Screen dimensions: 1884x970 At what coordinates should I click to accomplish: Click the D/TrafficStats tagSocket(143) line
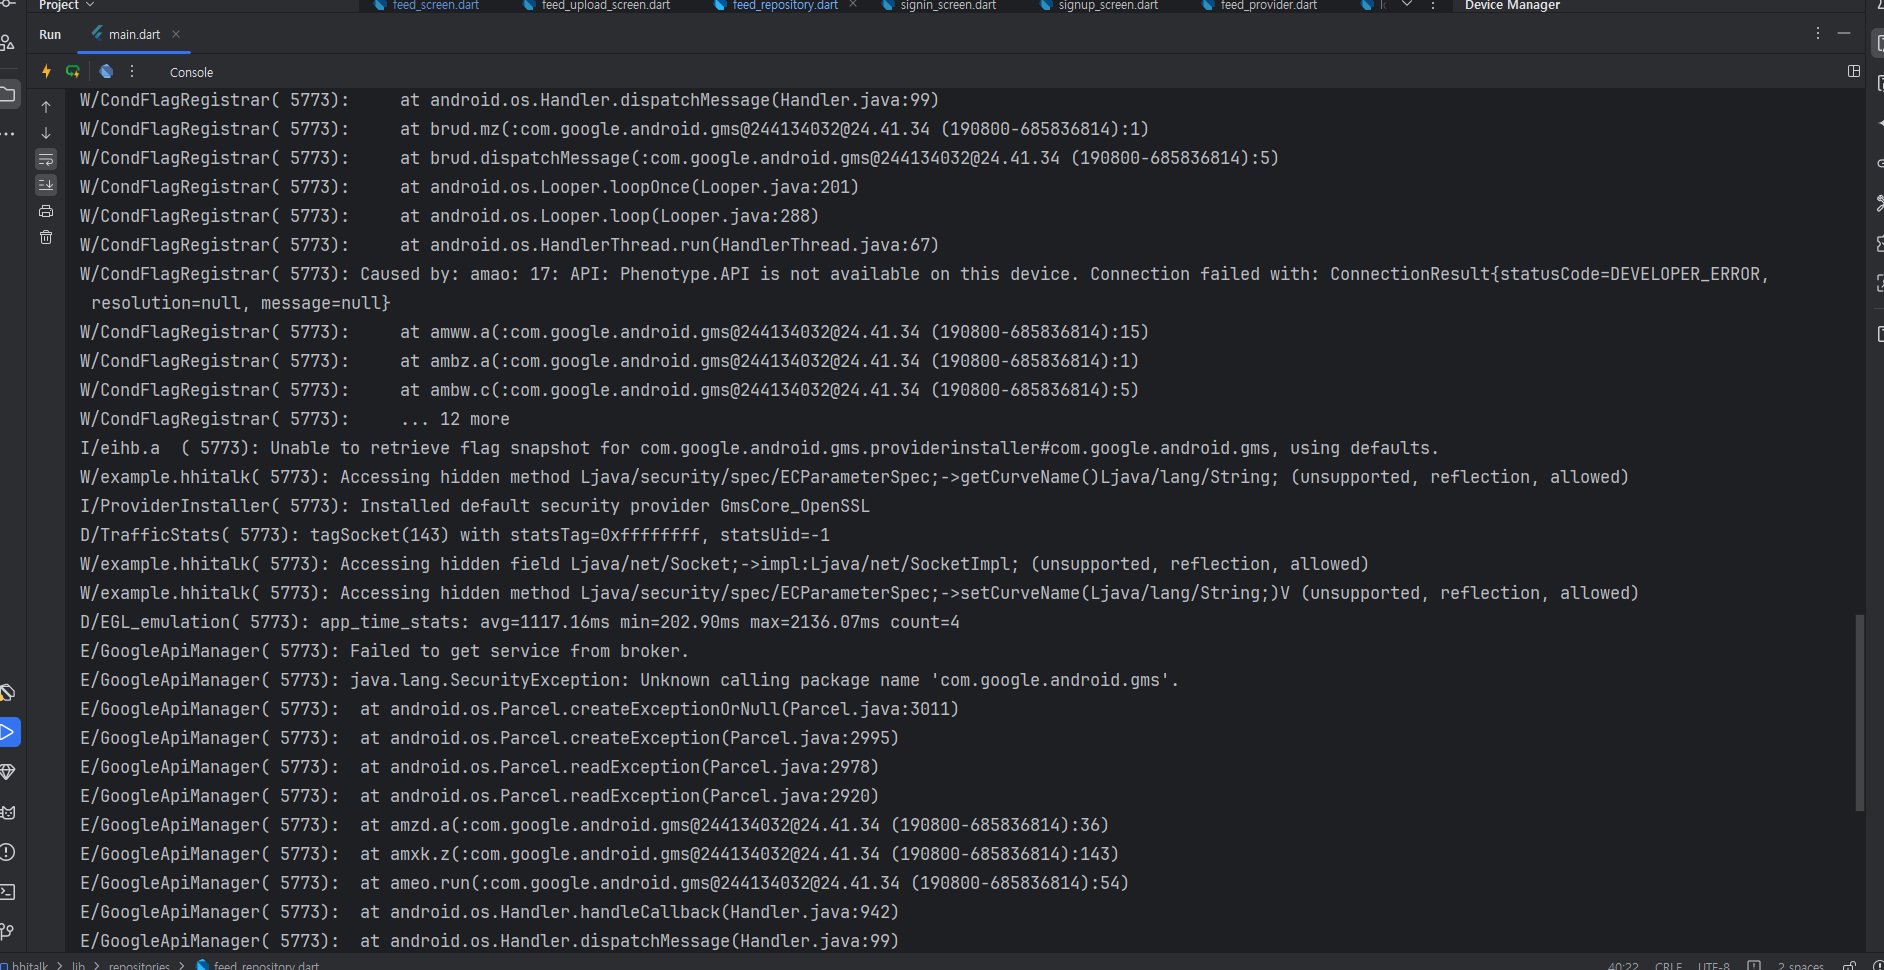[x=454, y=535]
